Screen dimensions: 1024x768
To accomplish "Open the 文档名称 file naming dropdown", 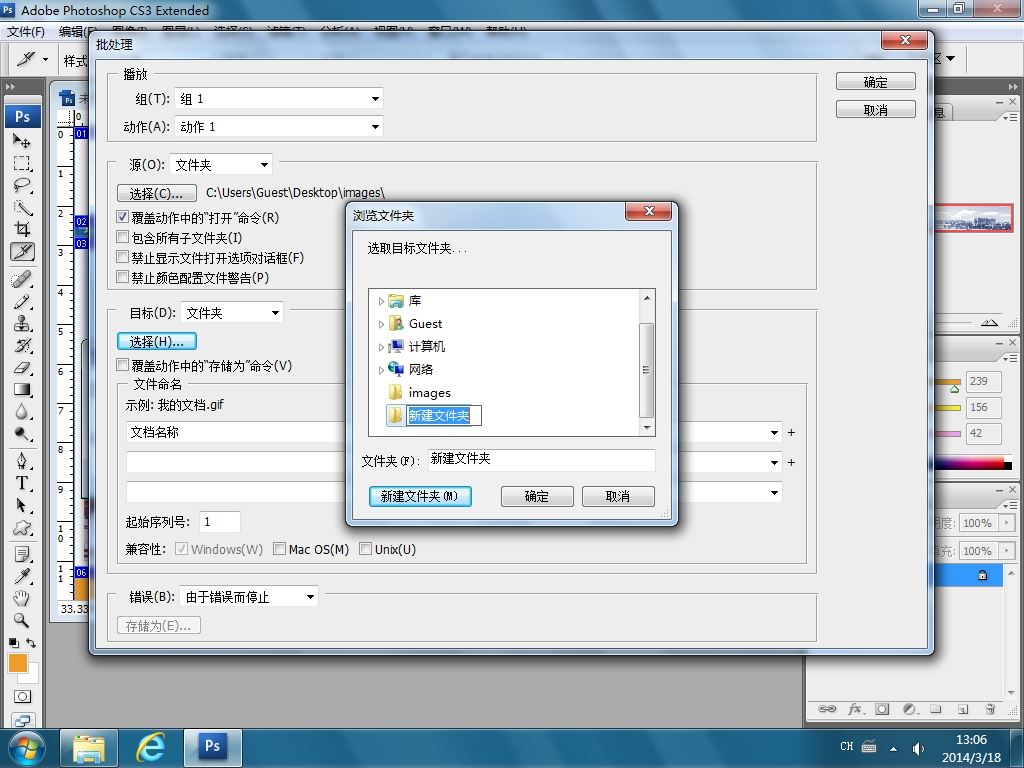I will pyautogui.click(x=774, y=432).
